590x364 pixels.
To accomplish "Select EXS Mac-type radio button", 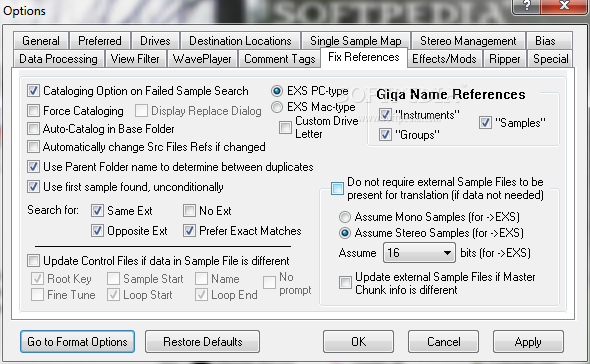I will [277, 107].
